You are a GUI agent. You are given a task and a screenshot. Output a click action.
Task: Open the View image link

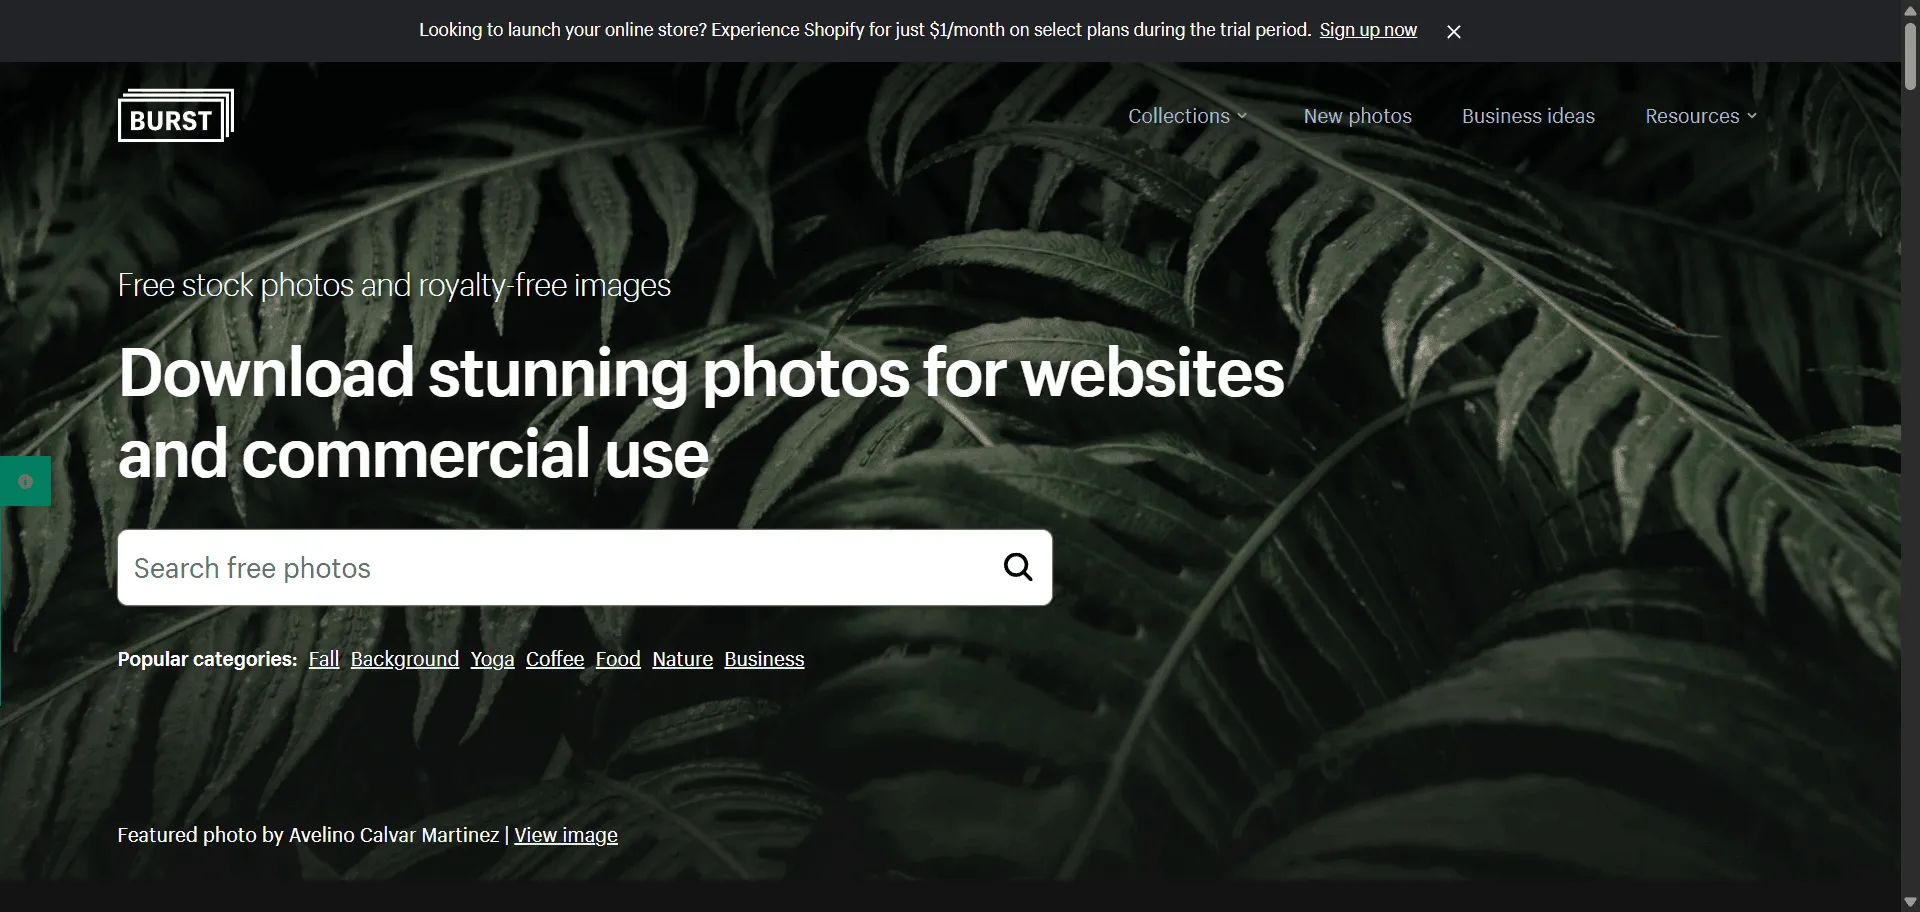point(565,835)
